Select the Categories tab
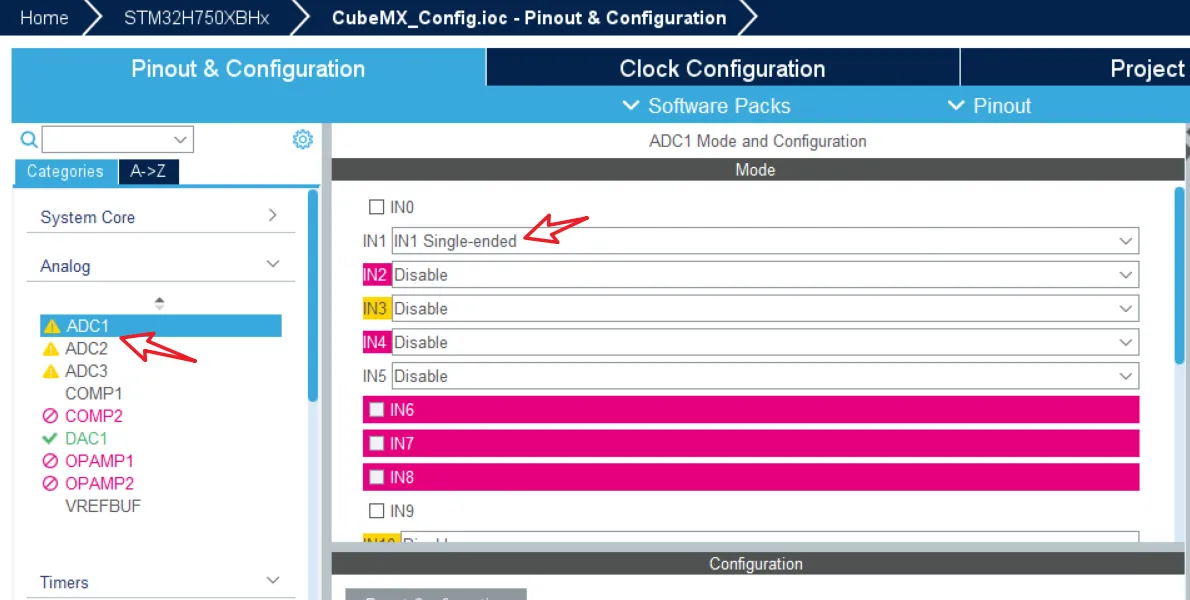 (65, 171)
